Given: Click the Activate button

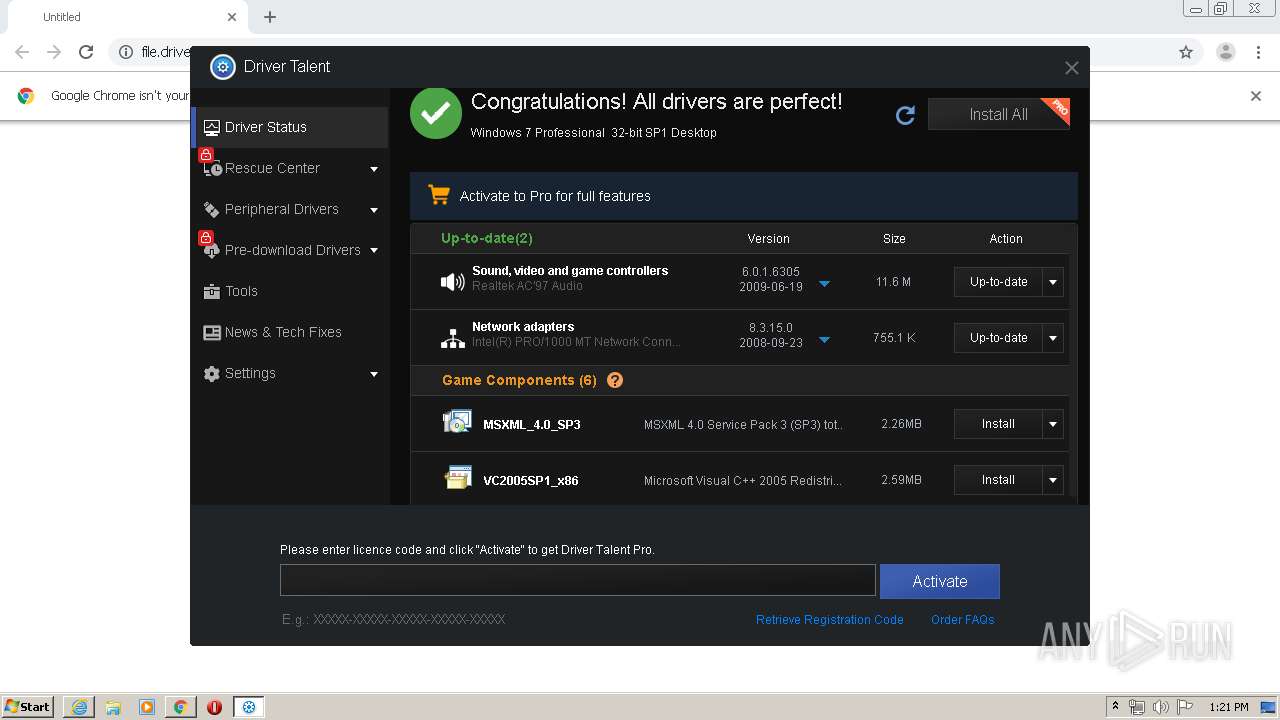Looking at the screenshot, I should (940, 581).
